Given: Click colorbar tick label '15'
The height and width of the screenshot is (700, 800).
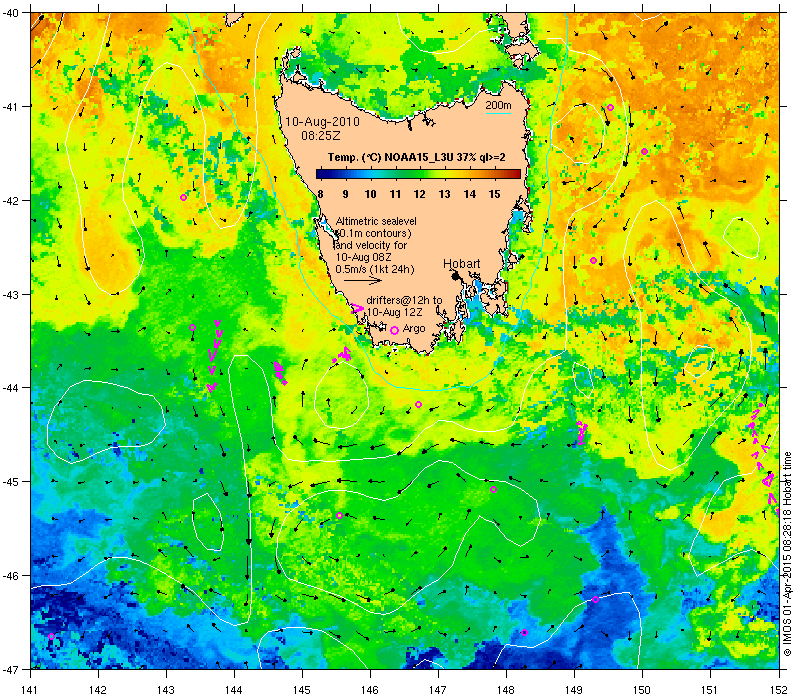Looking at the screenshot, I should pos(494,194).
